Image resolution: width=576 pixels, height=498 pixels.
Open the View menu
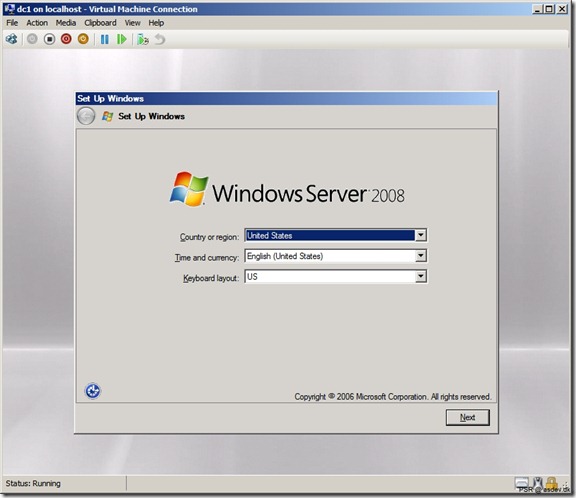click(x=133, y=23)
